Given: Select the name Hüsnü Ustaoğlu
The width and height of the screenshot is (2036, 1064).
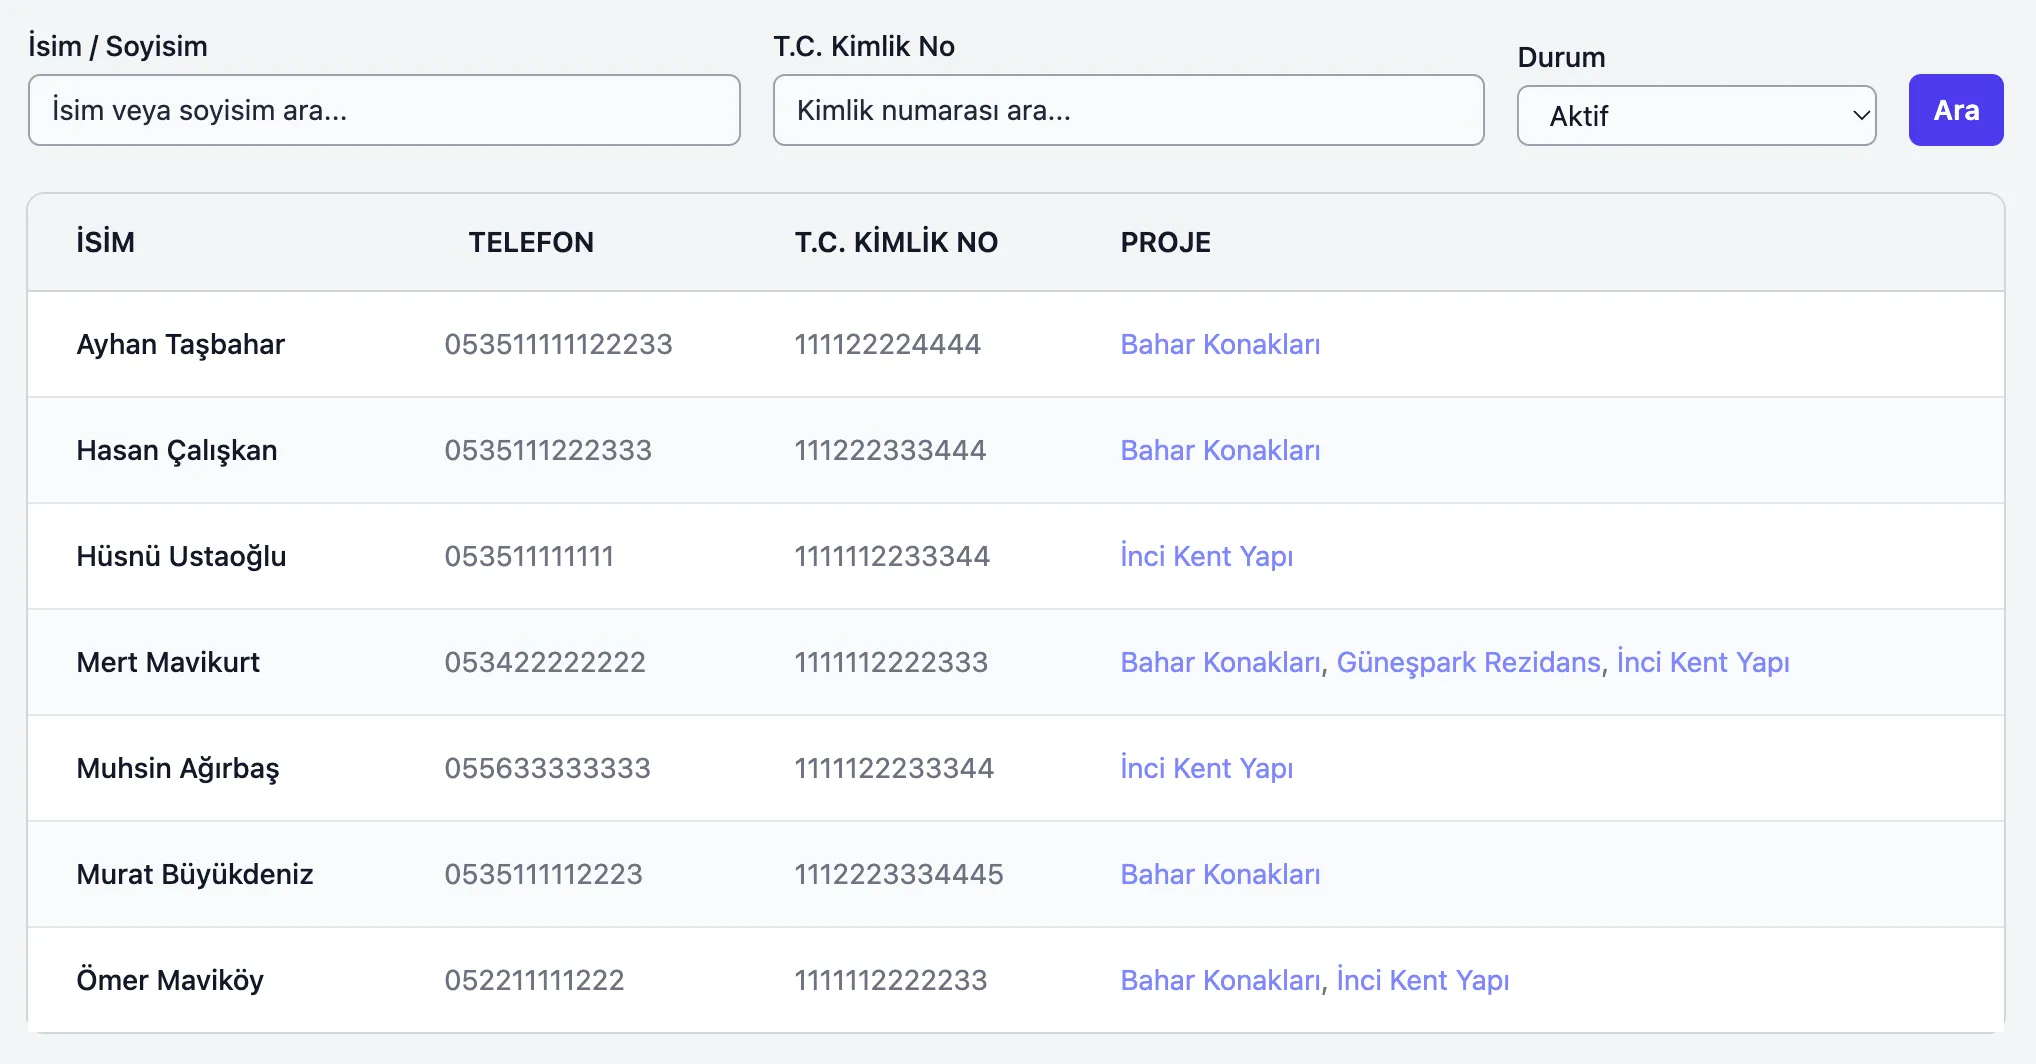Looking at the screenshot, I should pyautogui.click(x=181, y=556).
